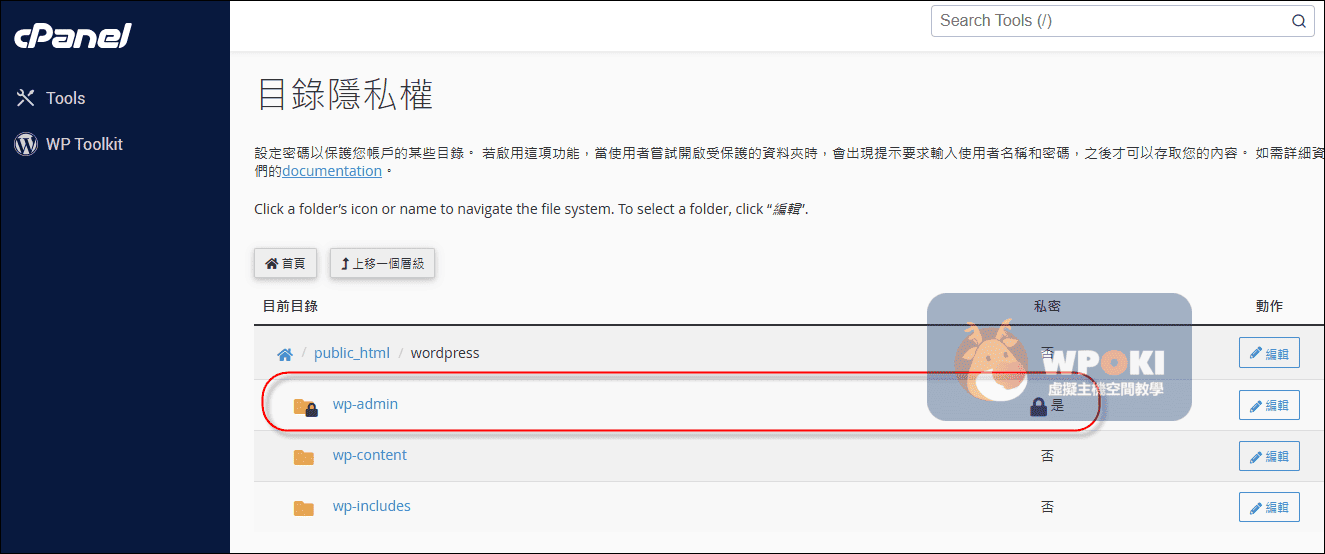This screenshot has width=1325, height=554.
Task: Navigate to public_html in breadcrumb
Action: [x=352, y=353]
